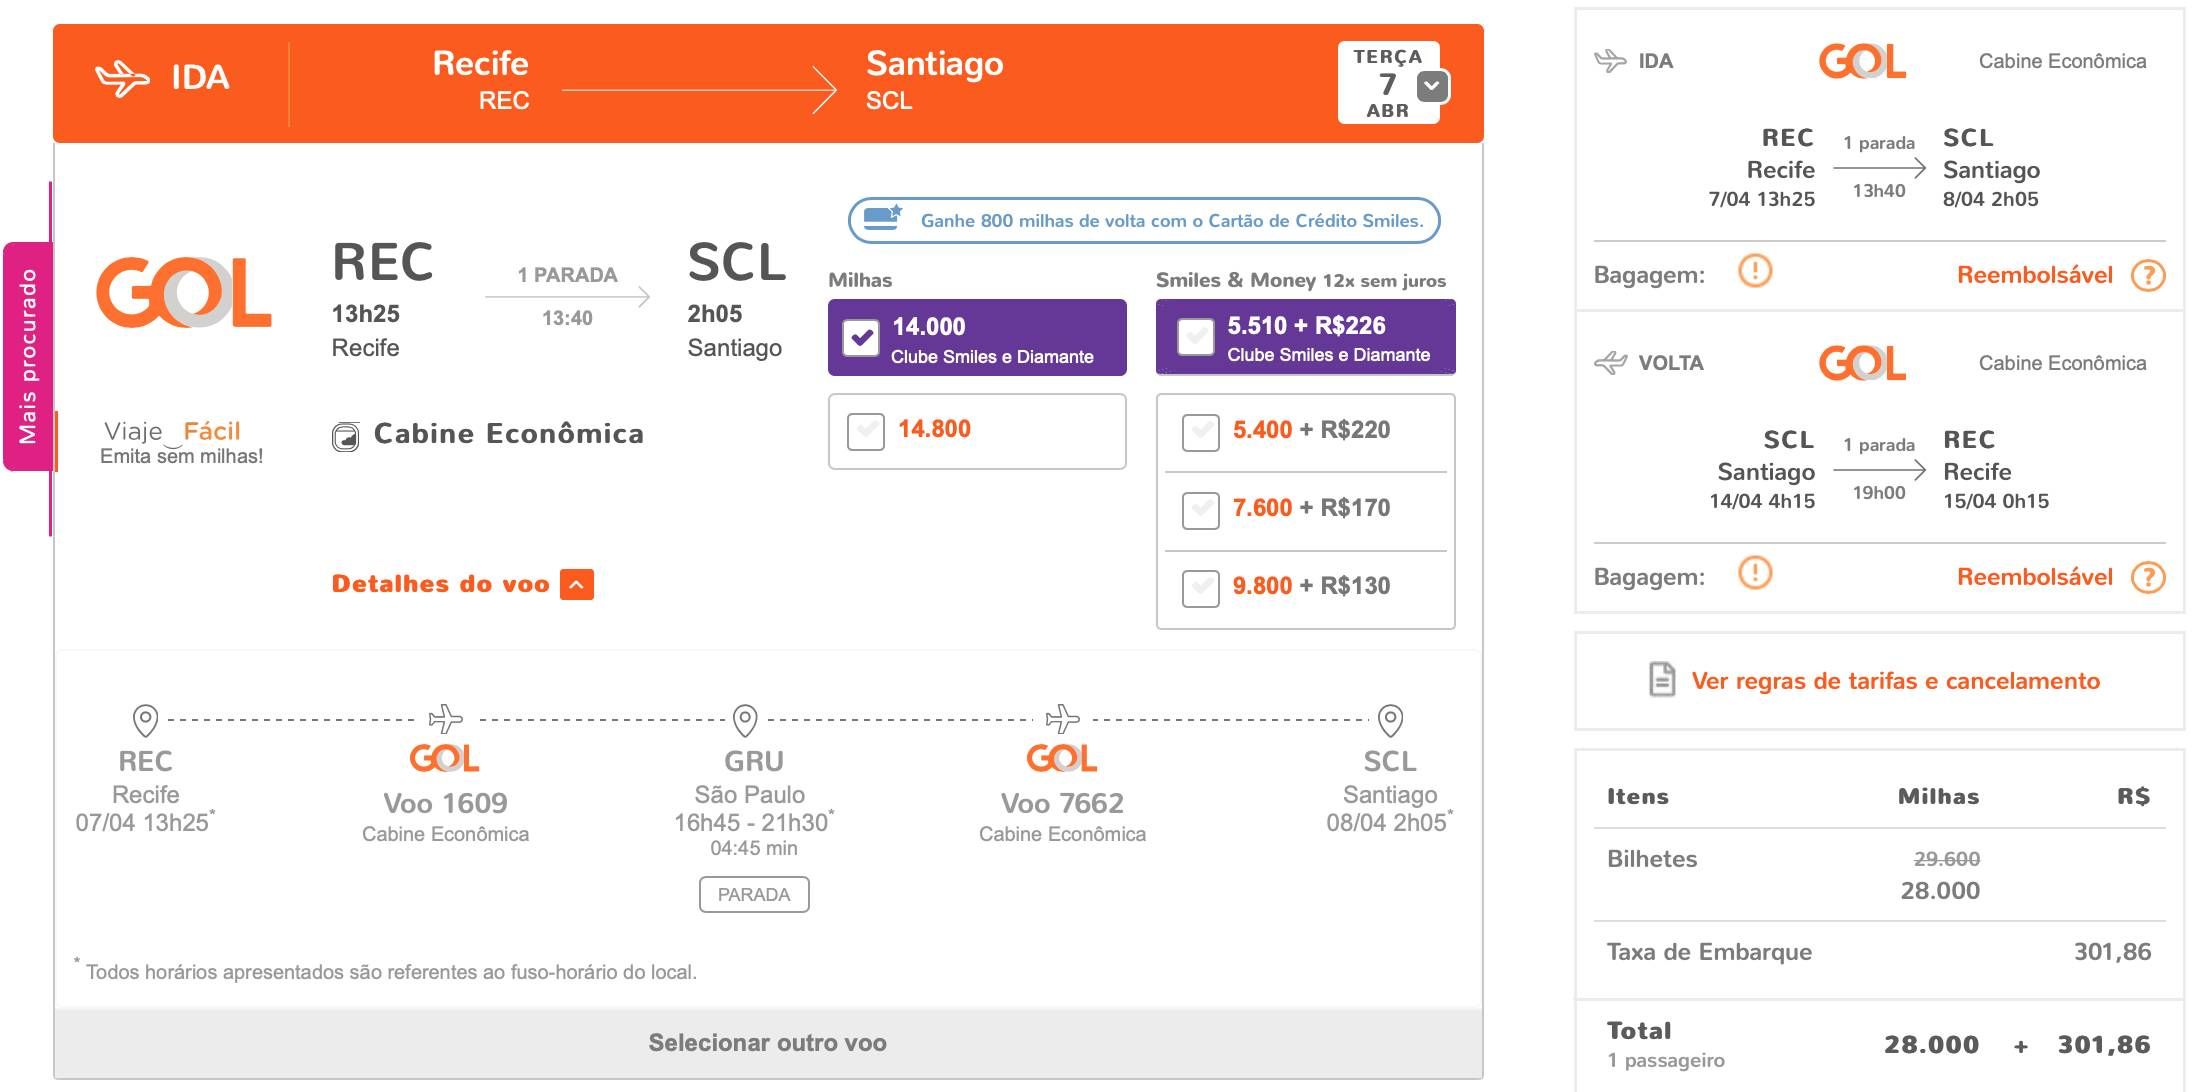
Task: Open the help icon beside the VOLTA Reembolsável label
Action: click(2148, 577)
